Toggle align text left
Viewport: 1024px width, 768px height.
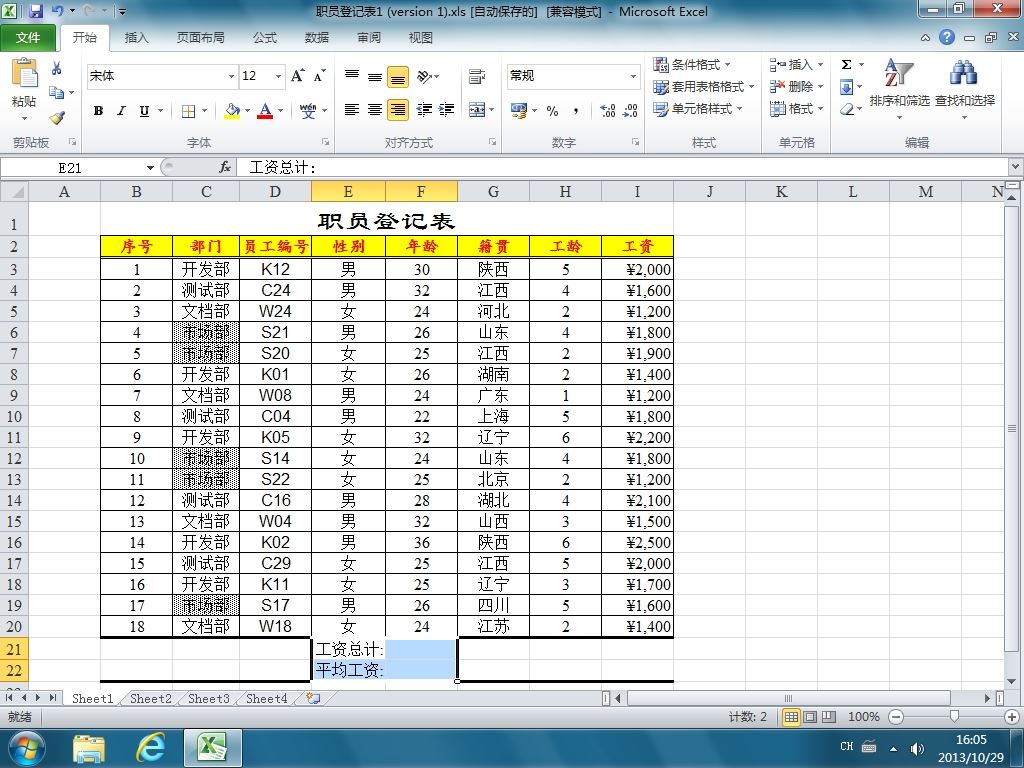pyautogui.click(x=352, y=110)
